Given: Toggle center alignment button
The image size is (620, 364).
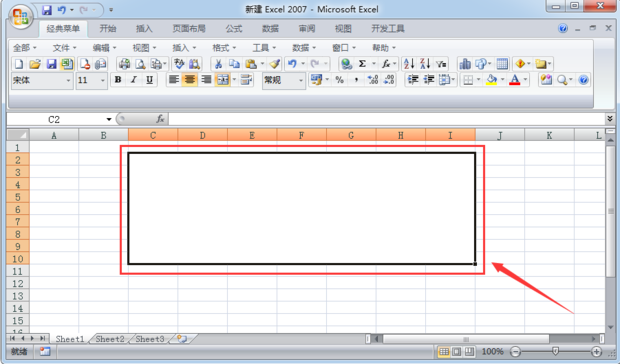Looking at the screenshot, I should (190, 80).
